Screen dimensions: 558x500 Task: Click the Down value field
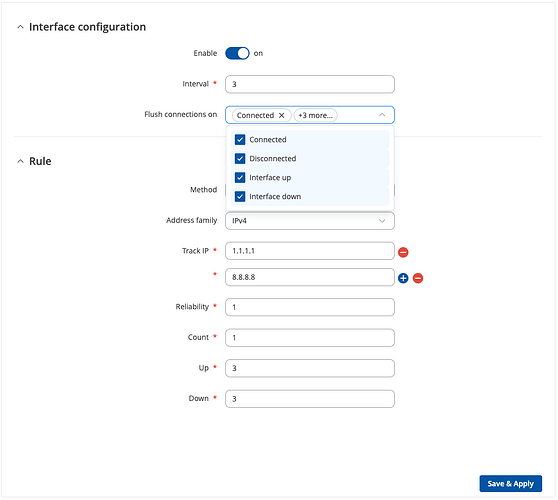coord(310,399)
